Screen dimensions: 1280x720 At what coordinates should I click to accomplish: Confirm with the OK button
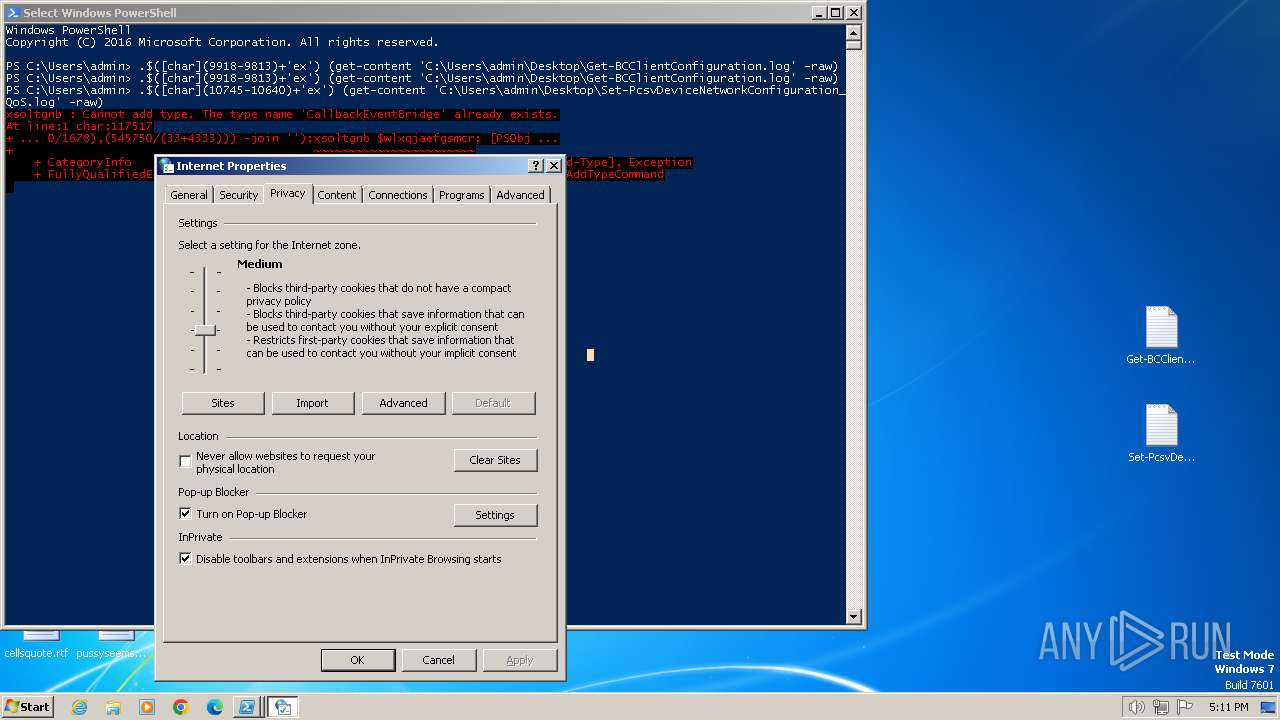pos(357,660)
